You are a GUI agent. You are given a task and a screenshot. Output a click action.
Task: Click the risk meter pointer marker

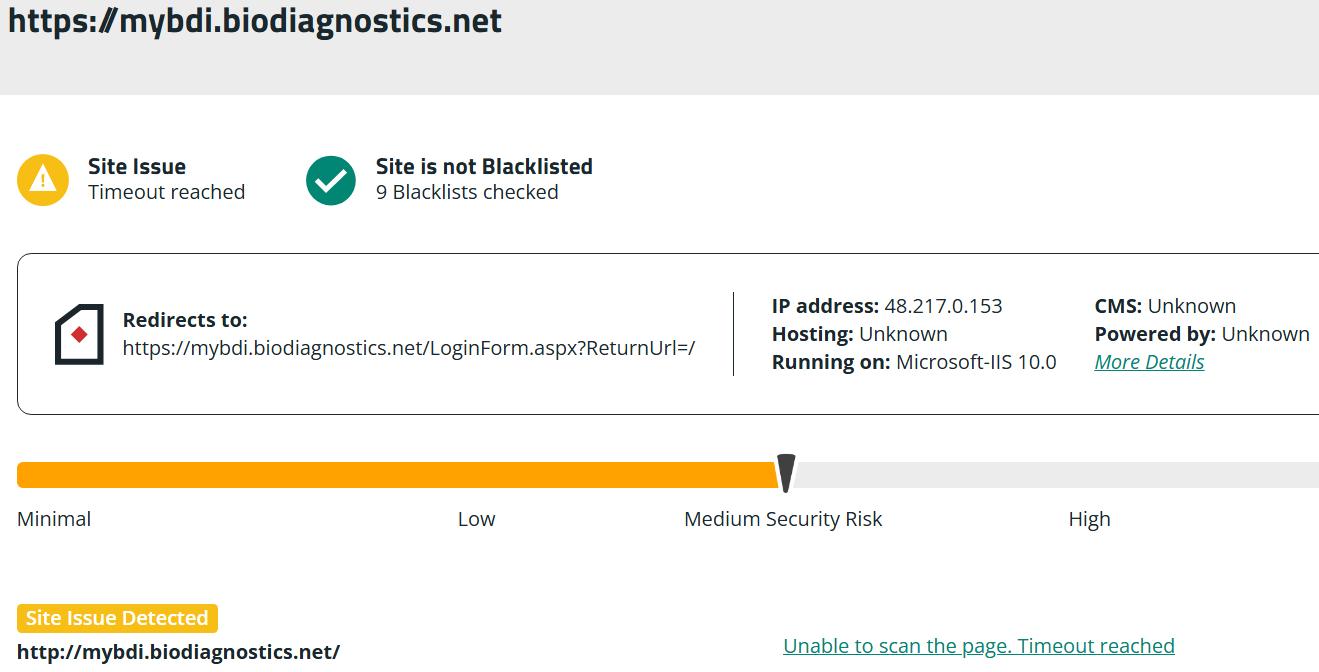click(x=786, y=473)
